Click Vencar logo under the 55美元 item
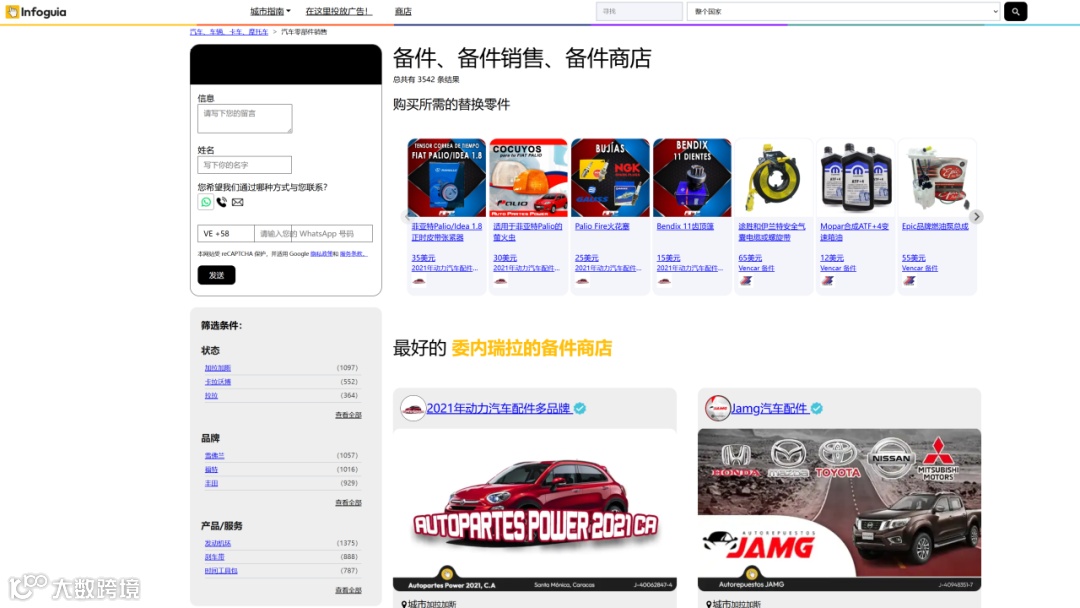The image size is (1080, 608). pyautogui.click(x=909, y=281)
